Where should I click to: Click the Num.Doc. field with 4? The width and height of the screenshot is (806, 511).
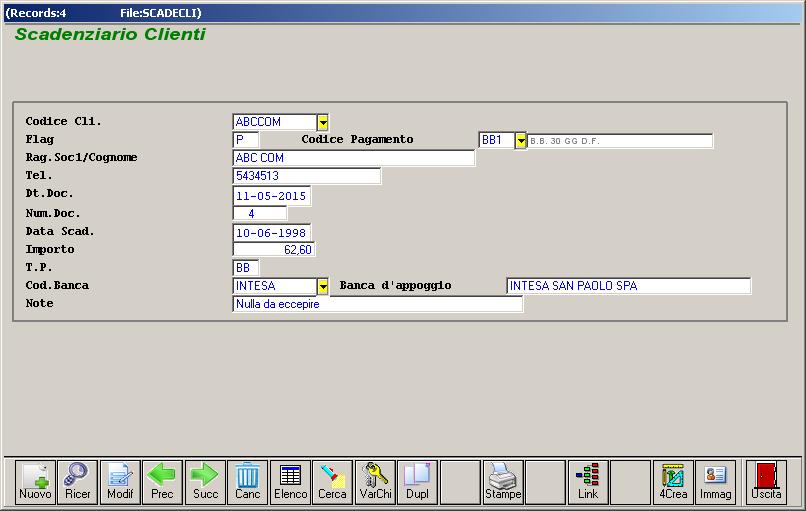[x=260, y=213]
